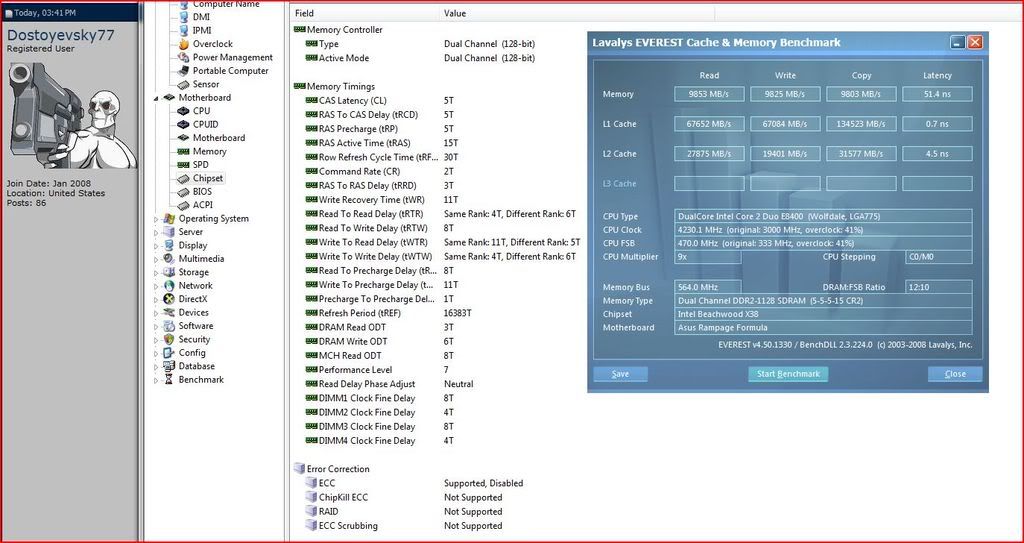
Task: Expand the Security tree node arrow
Action: [156, 340]
